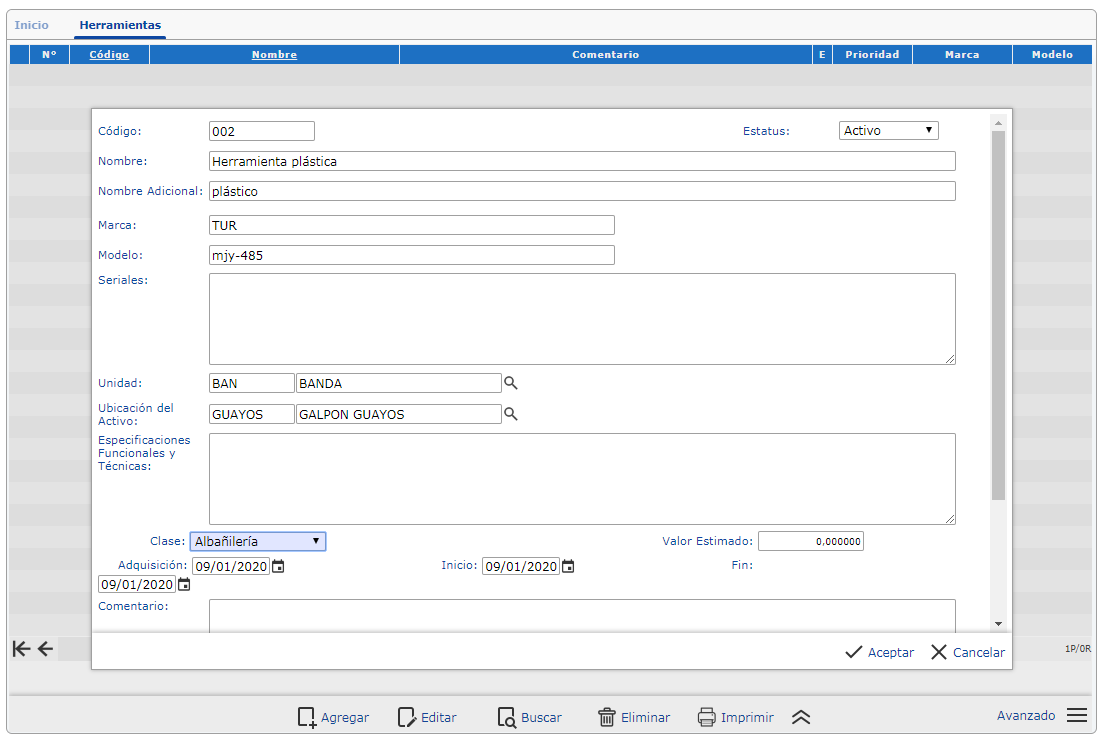1104x742 pixels.
Task: Click into the Seriales text area
Action: 581,319
